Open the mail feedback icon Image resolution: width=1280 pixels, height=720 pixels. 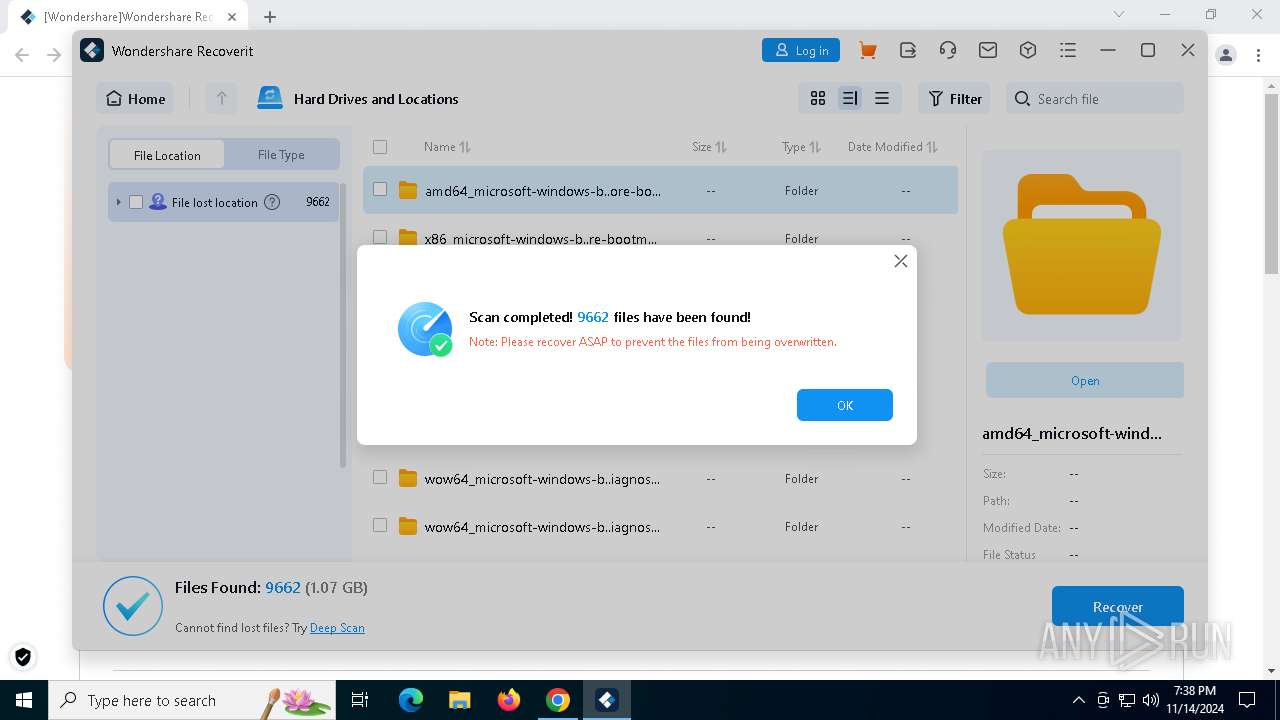(988, 50)
